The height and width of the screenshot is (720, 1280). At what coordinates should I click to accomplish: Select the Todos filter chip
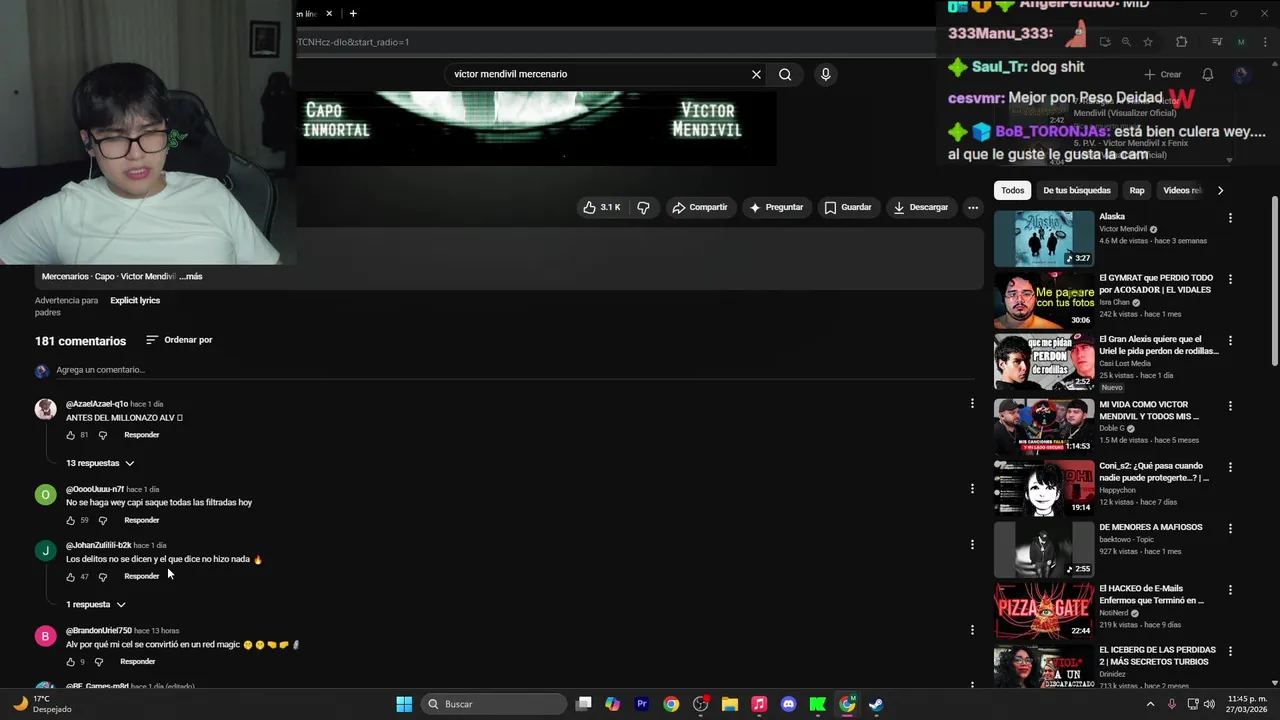coord(1013,190)
